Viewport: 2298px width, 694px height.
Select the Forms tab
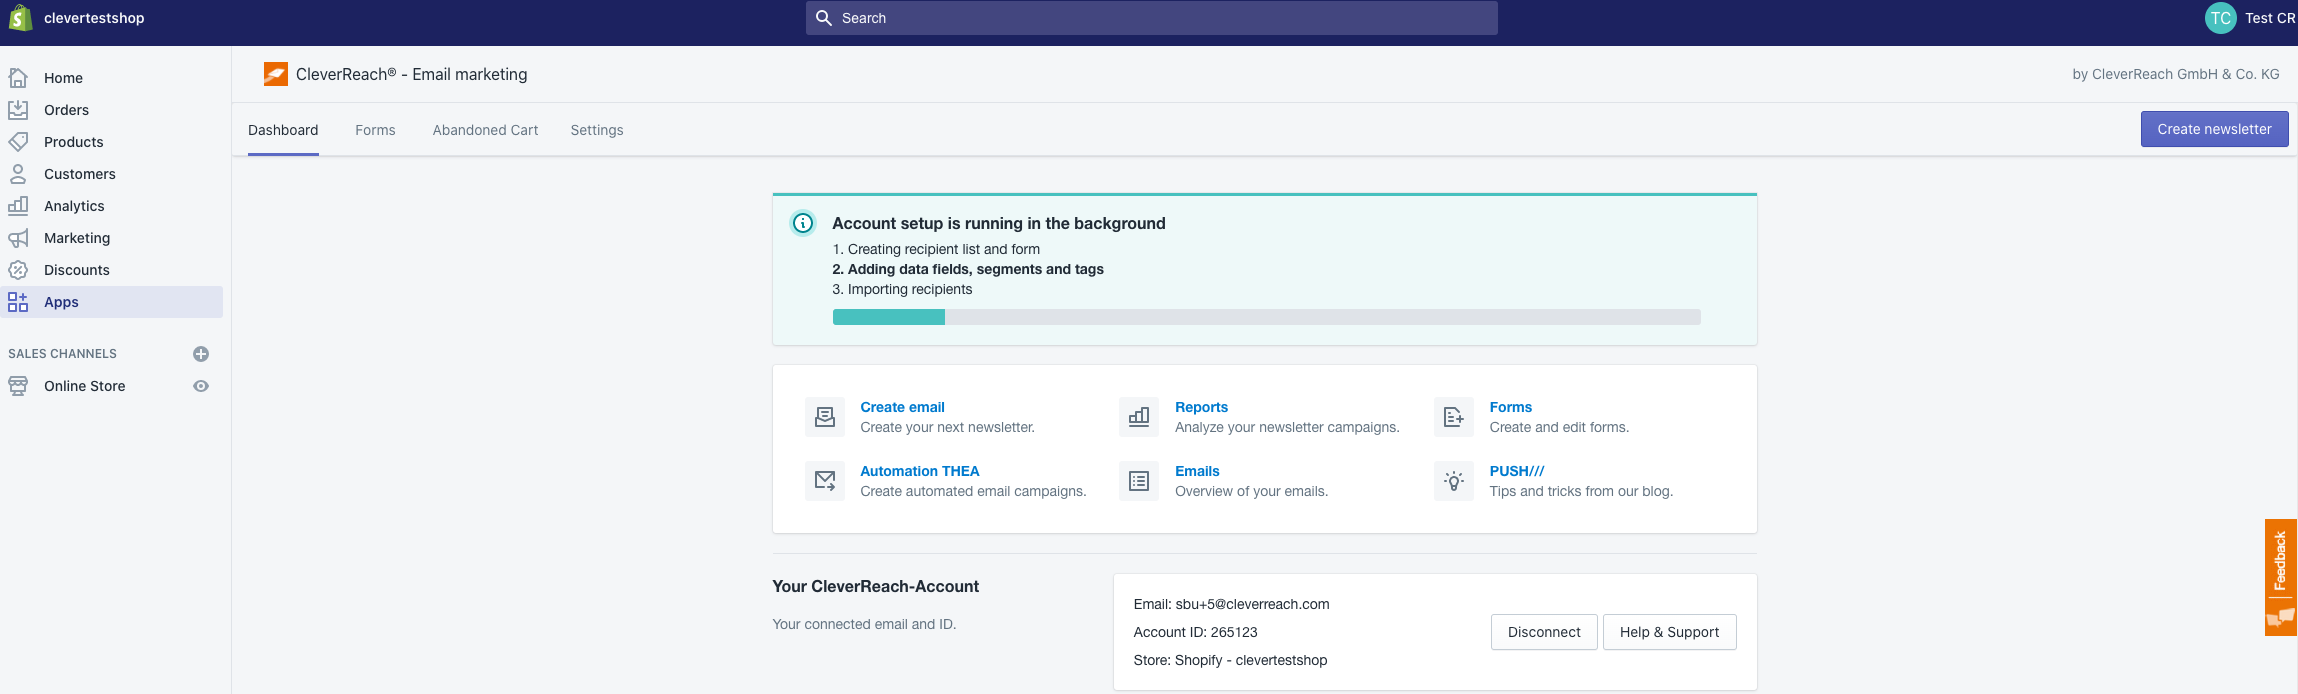click(x=375, y=130)
